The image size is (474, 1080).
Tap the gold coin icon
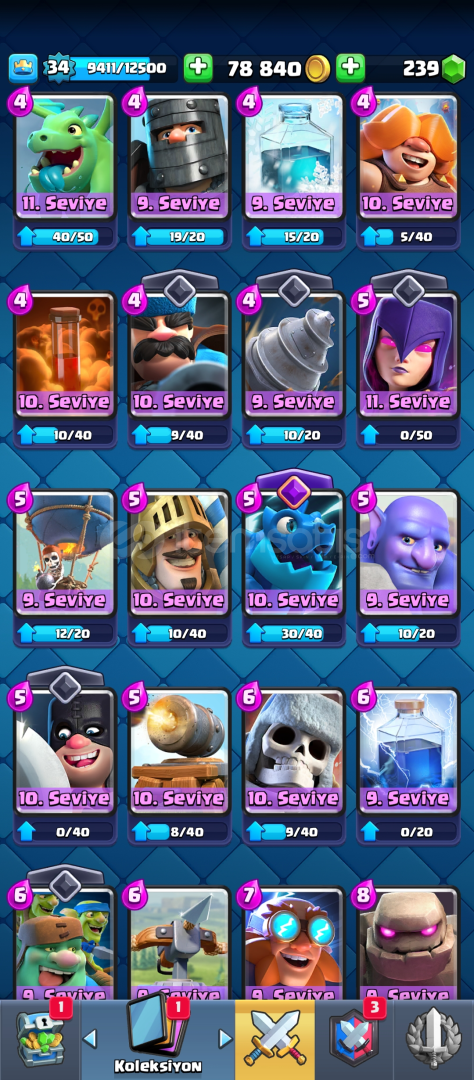[x=318, y=68]
